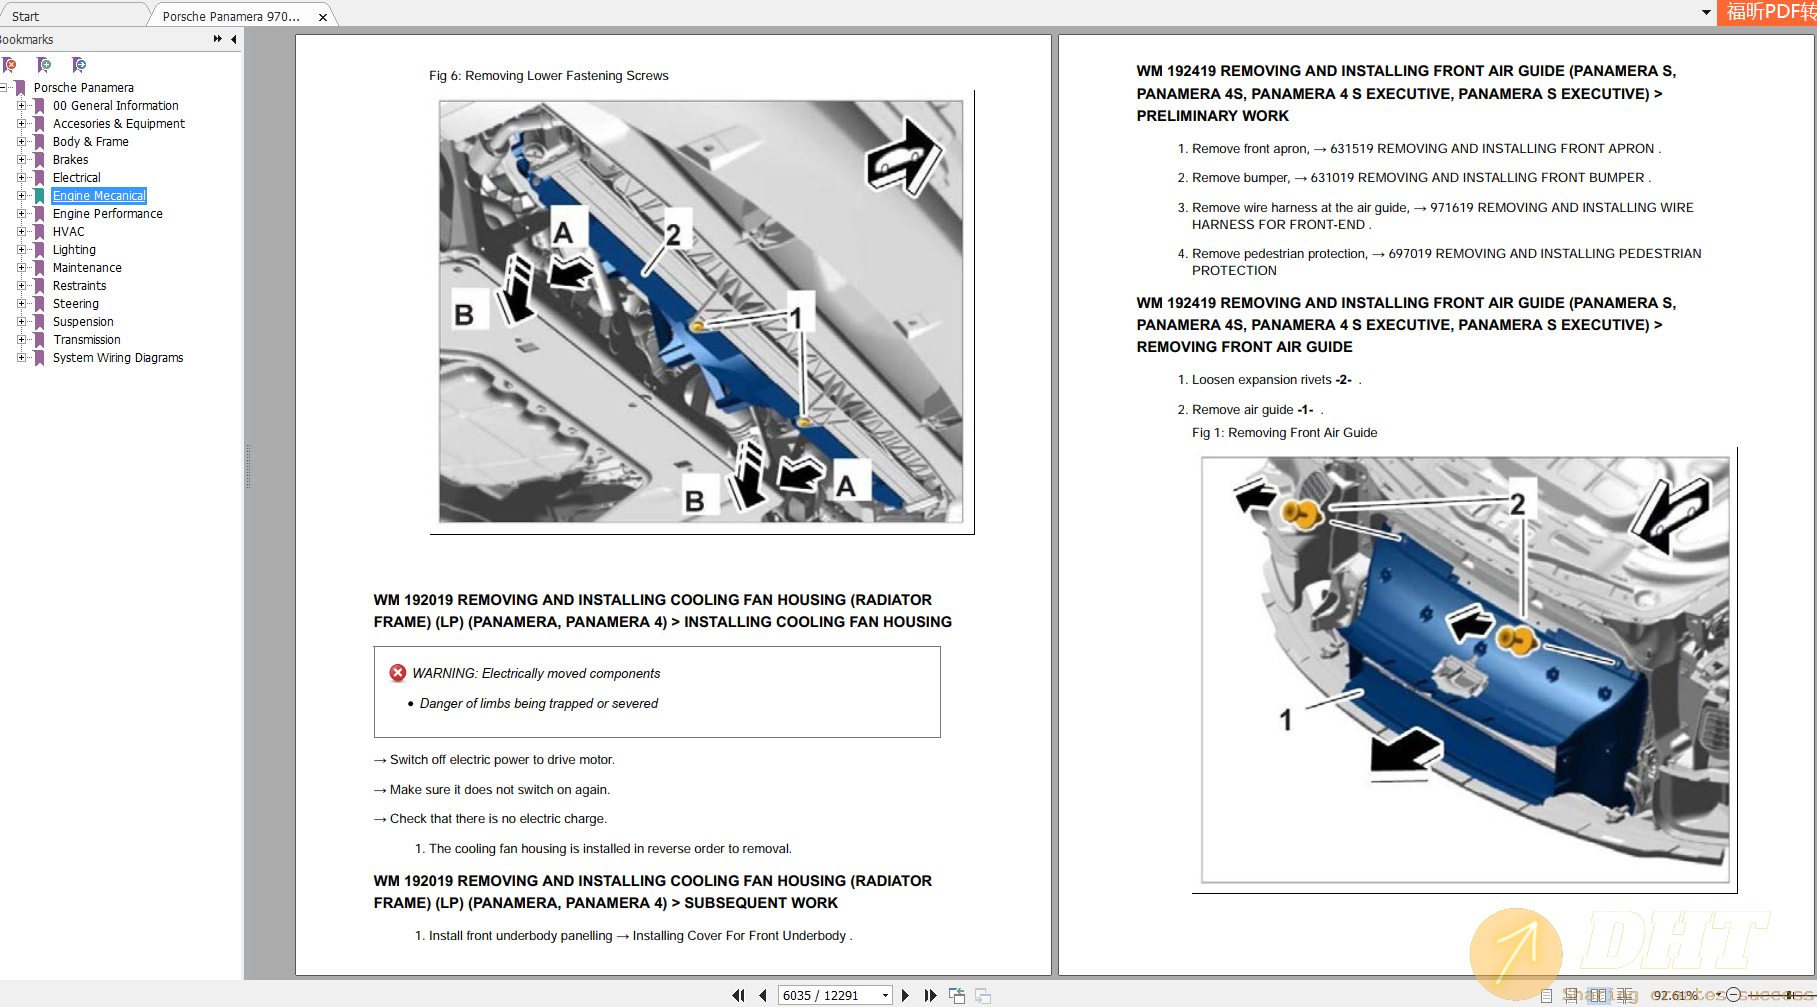This screenshot has width=1817, height=1007.
Task: Open the tab list dropdown arrow at top right
Action: tap(1706, 13)
